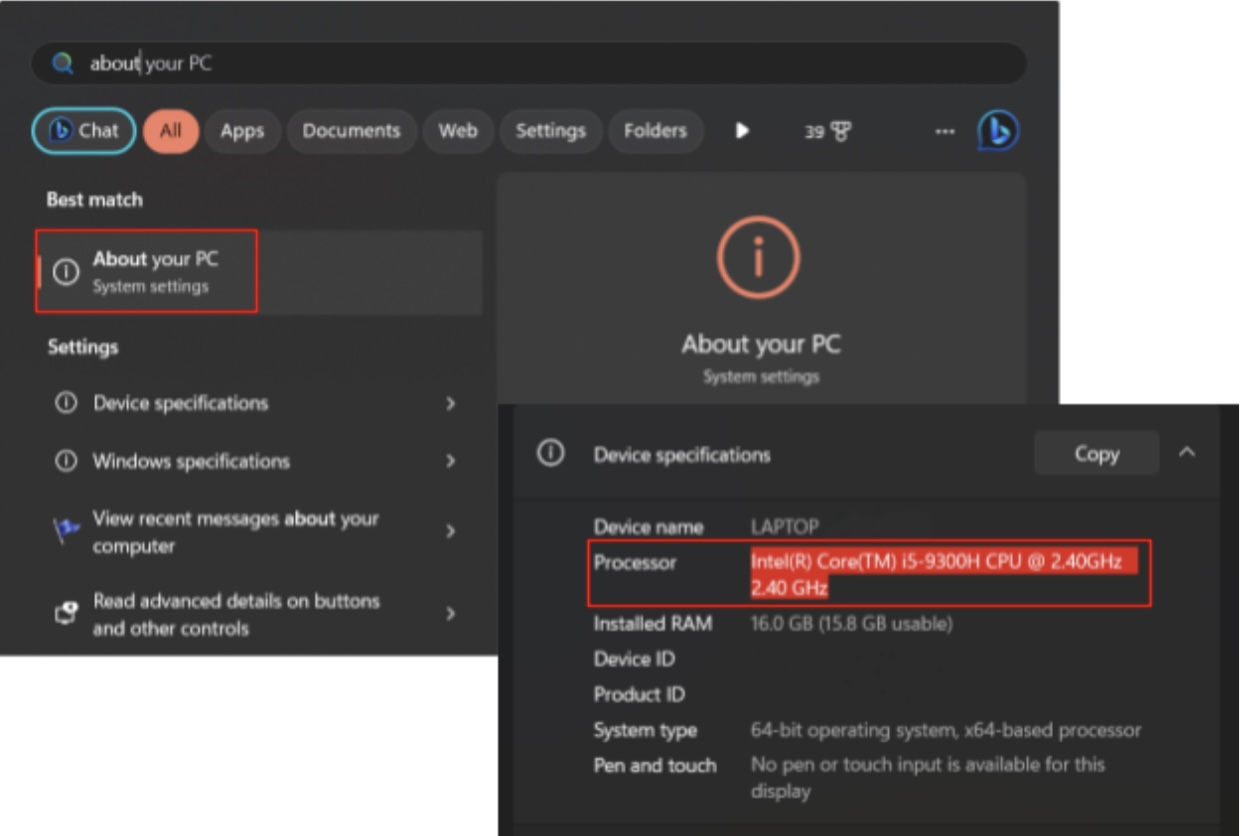
Task: Click the info icon beside Windows specifications
Action: pyautogui.click(x=64, y=461)
